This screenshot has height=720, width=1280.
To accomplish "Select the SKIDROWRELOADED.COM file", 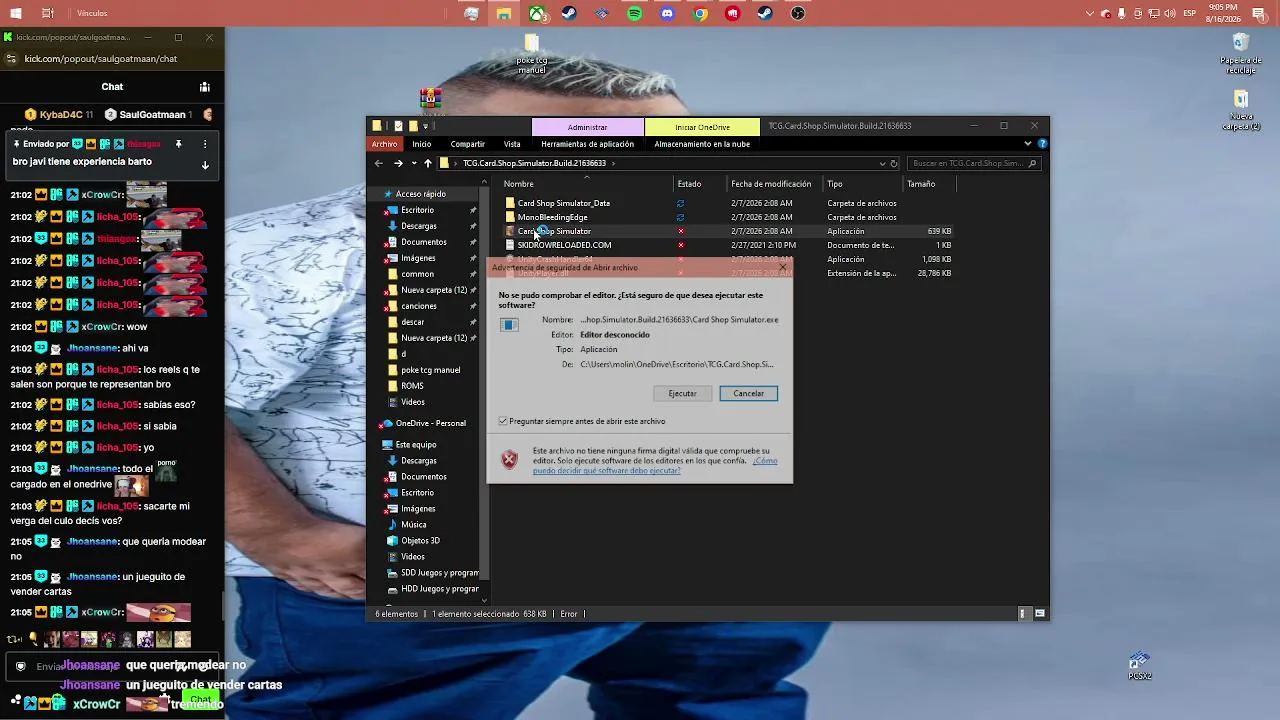I will (x=564, y=245).
